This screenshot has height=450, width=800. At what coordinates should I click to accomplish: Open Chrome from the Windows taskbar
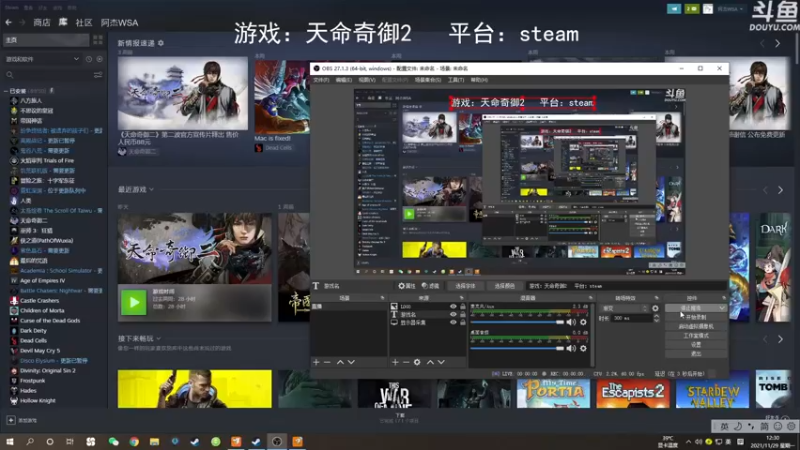(134, 441)
